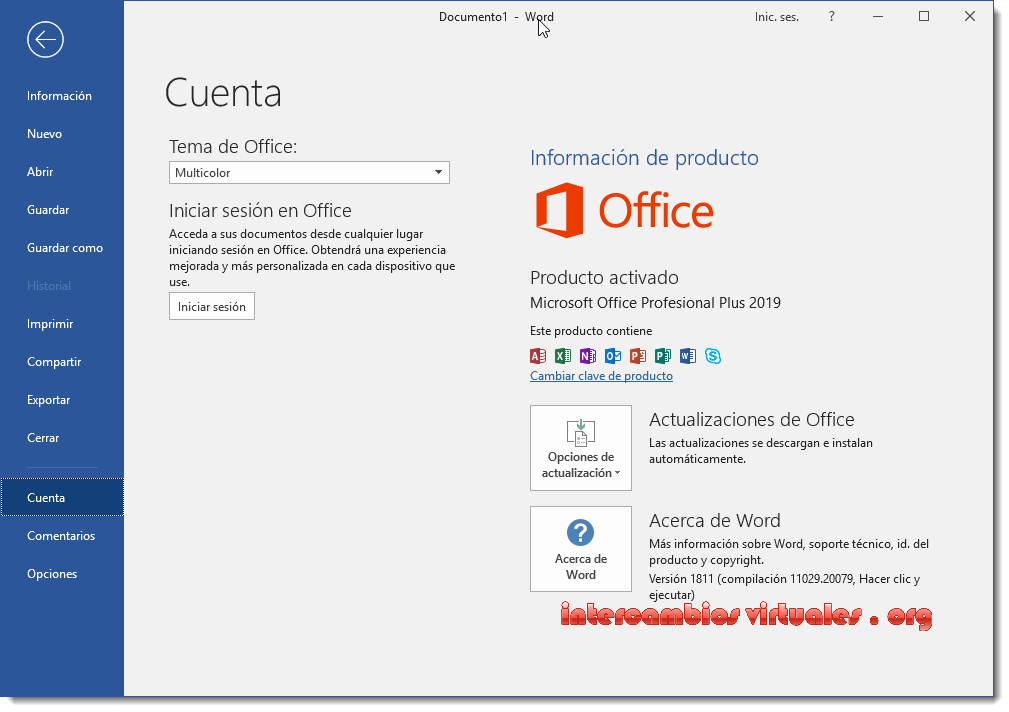Click Inic. ses. in title bar

click(x=777, y=17)
